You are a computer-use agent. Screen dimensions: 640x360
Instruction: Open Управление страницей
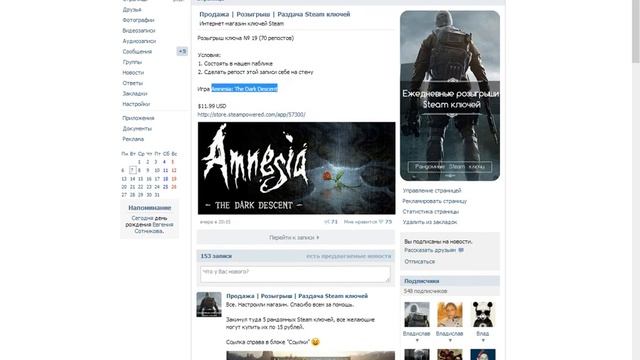[432, 191]
